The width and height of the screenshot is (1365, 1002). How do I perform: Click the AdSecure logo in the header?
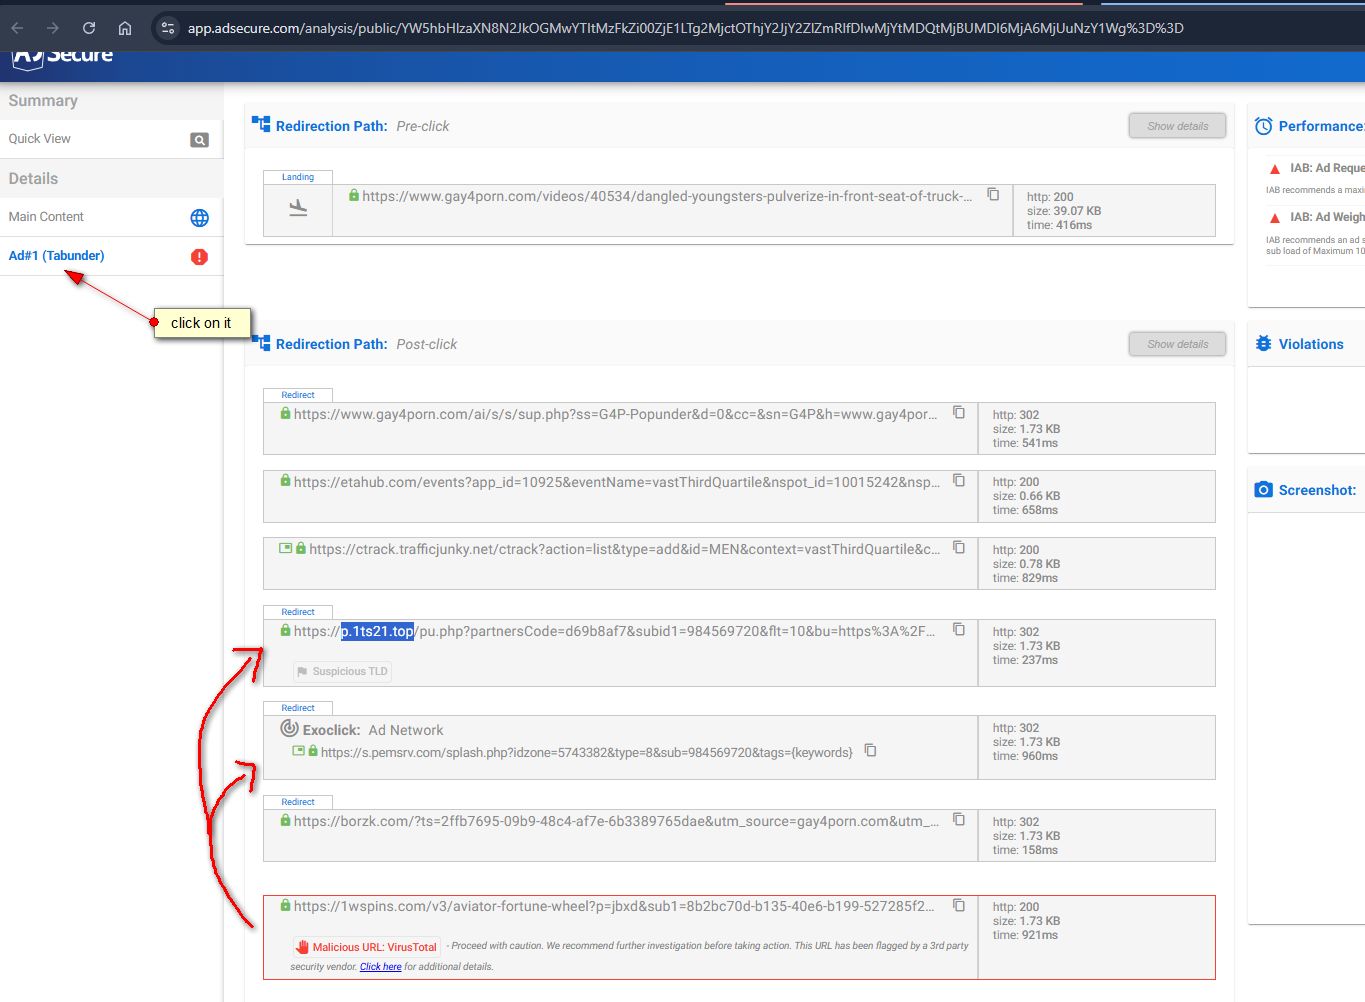click(x=62, y=57)
